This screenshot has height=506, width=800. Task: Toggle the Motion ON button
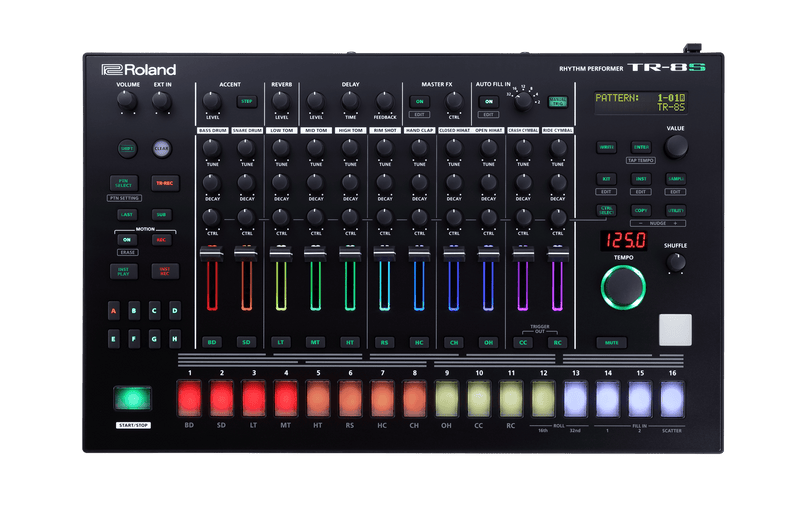pyautogui.click(x=127, y=240)
